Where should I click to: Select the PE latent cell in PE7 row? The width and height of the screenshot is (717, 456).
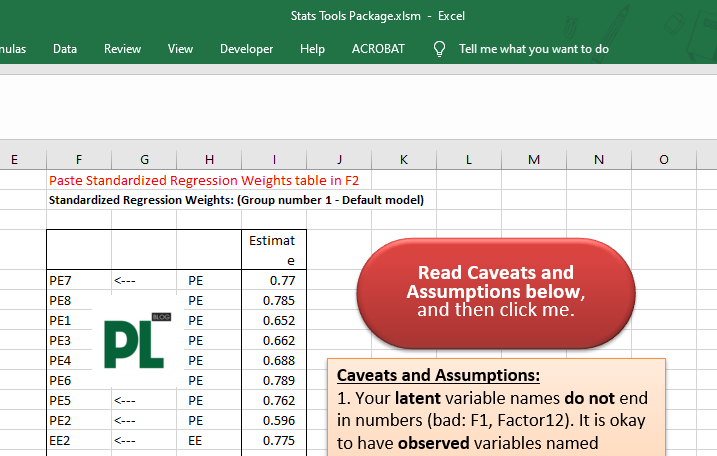[209, 280]
